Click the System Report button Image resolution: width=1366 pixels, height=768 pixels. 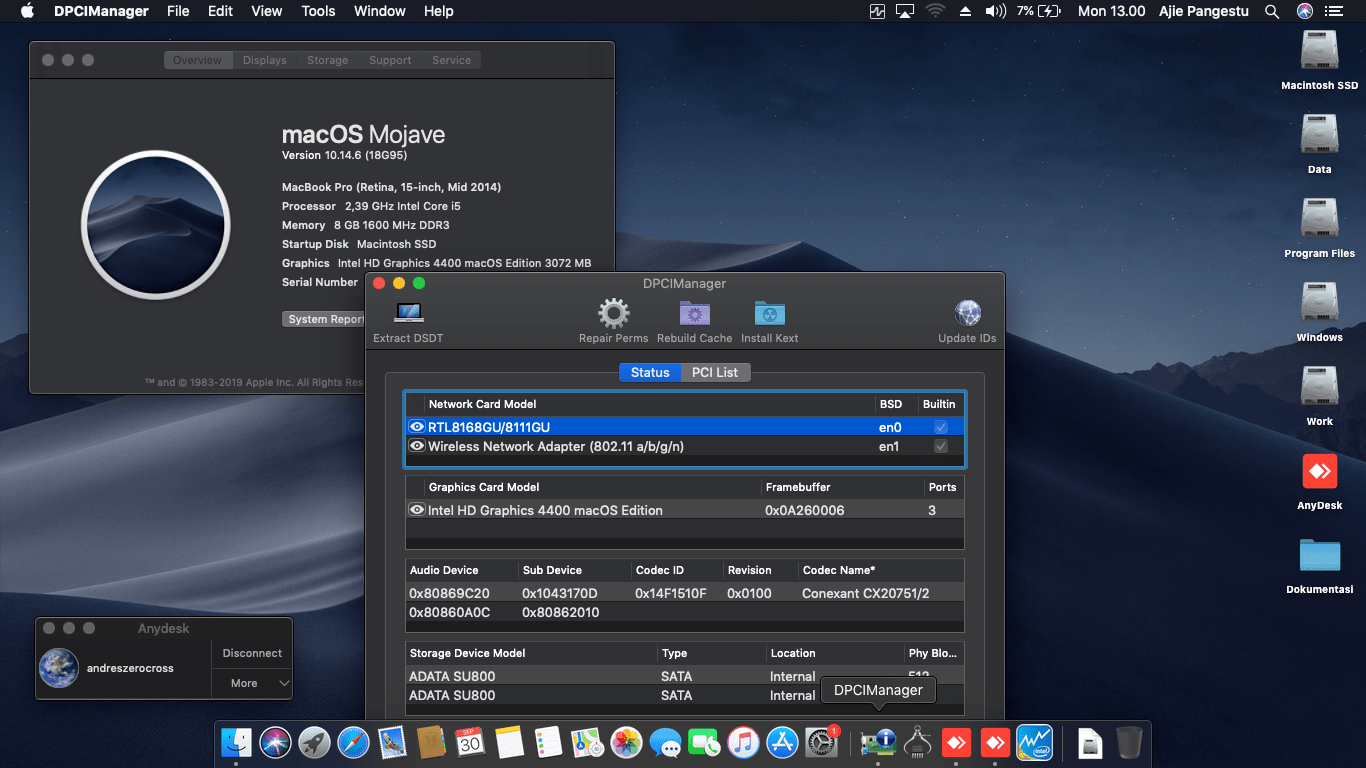pyautogui.click(x=324, y=319)
